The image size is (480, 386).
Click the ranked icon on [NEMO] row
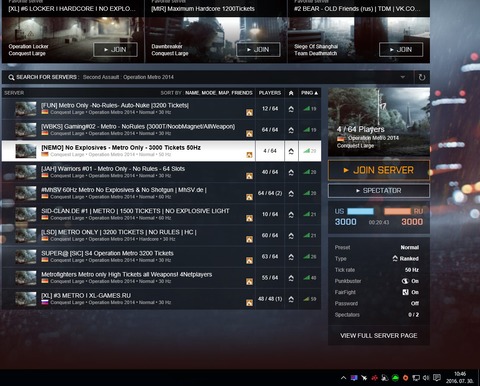(x=291, y=151)
